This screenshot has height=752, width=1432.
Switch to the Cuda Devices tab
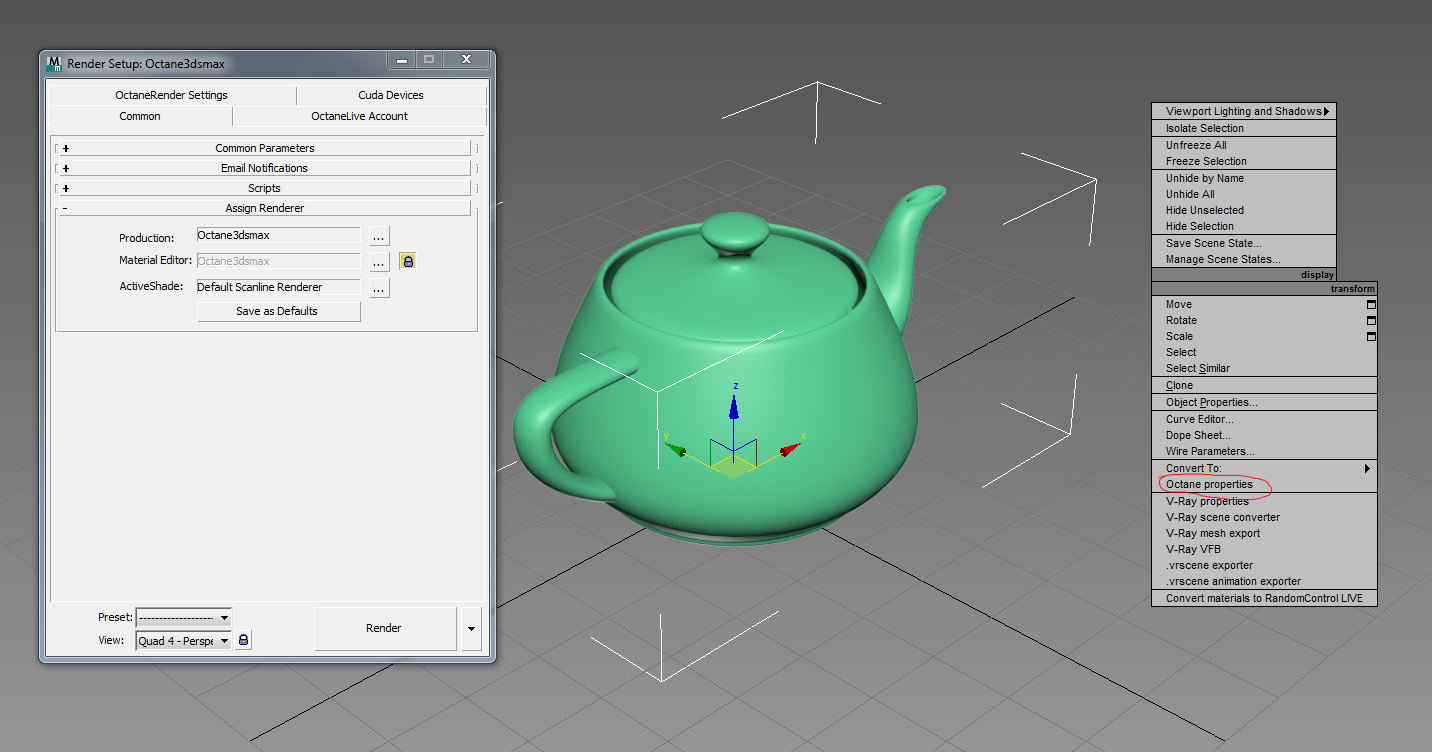point(391,95)
